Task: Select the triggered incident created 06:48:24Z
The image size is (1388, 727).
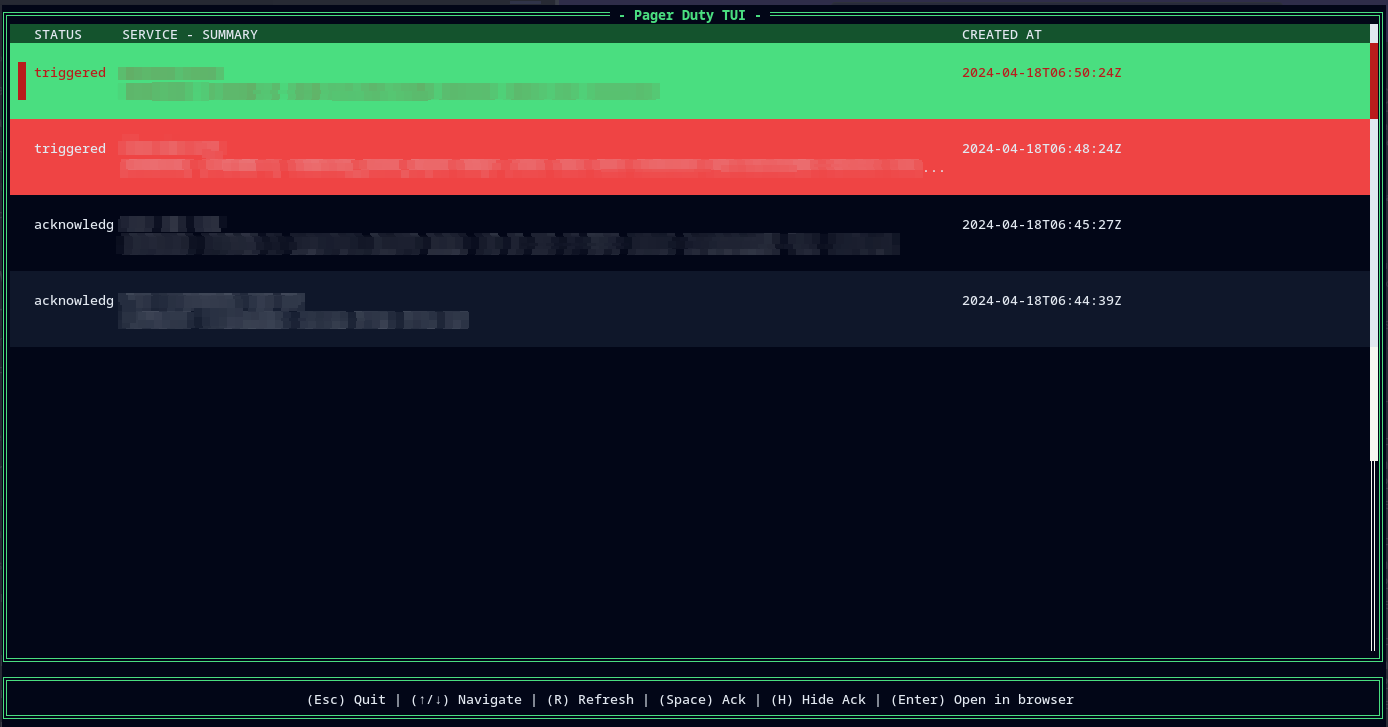Action: (690, 157)
